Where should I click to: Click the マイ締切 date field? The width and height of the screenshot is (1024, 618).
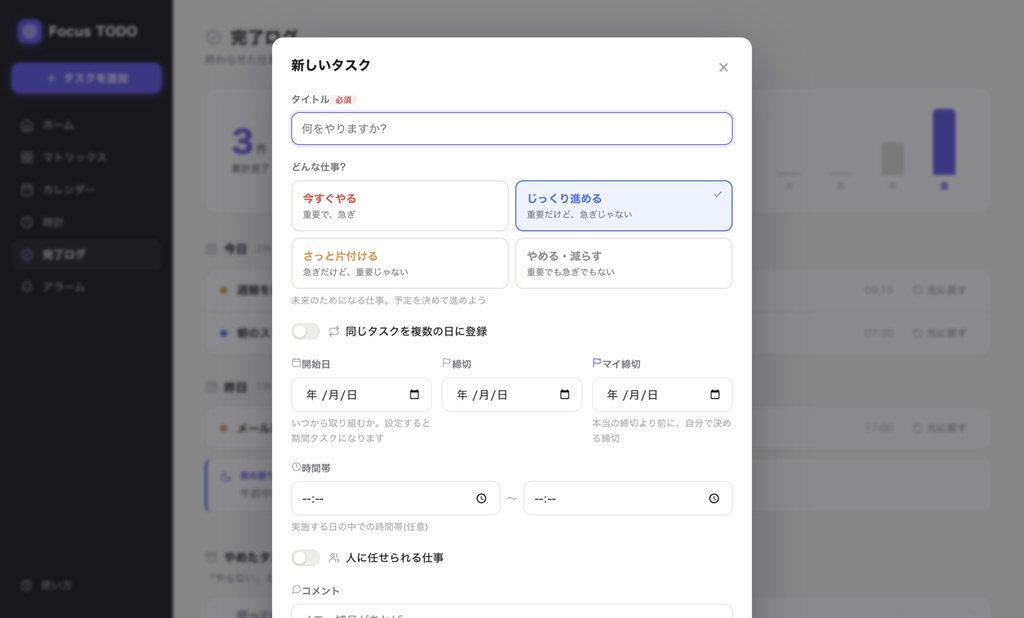[x=662, y=395]
